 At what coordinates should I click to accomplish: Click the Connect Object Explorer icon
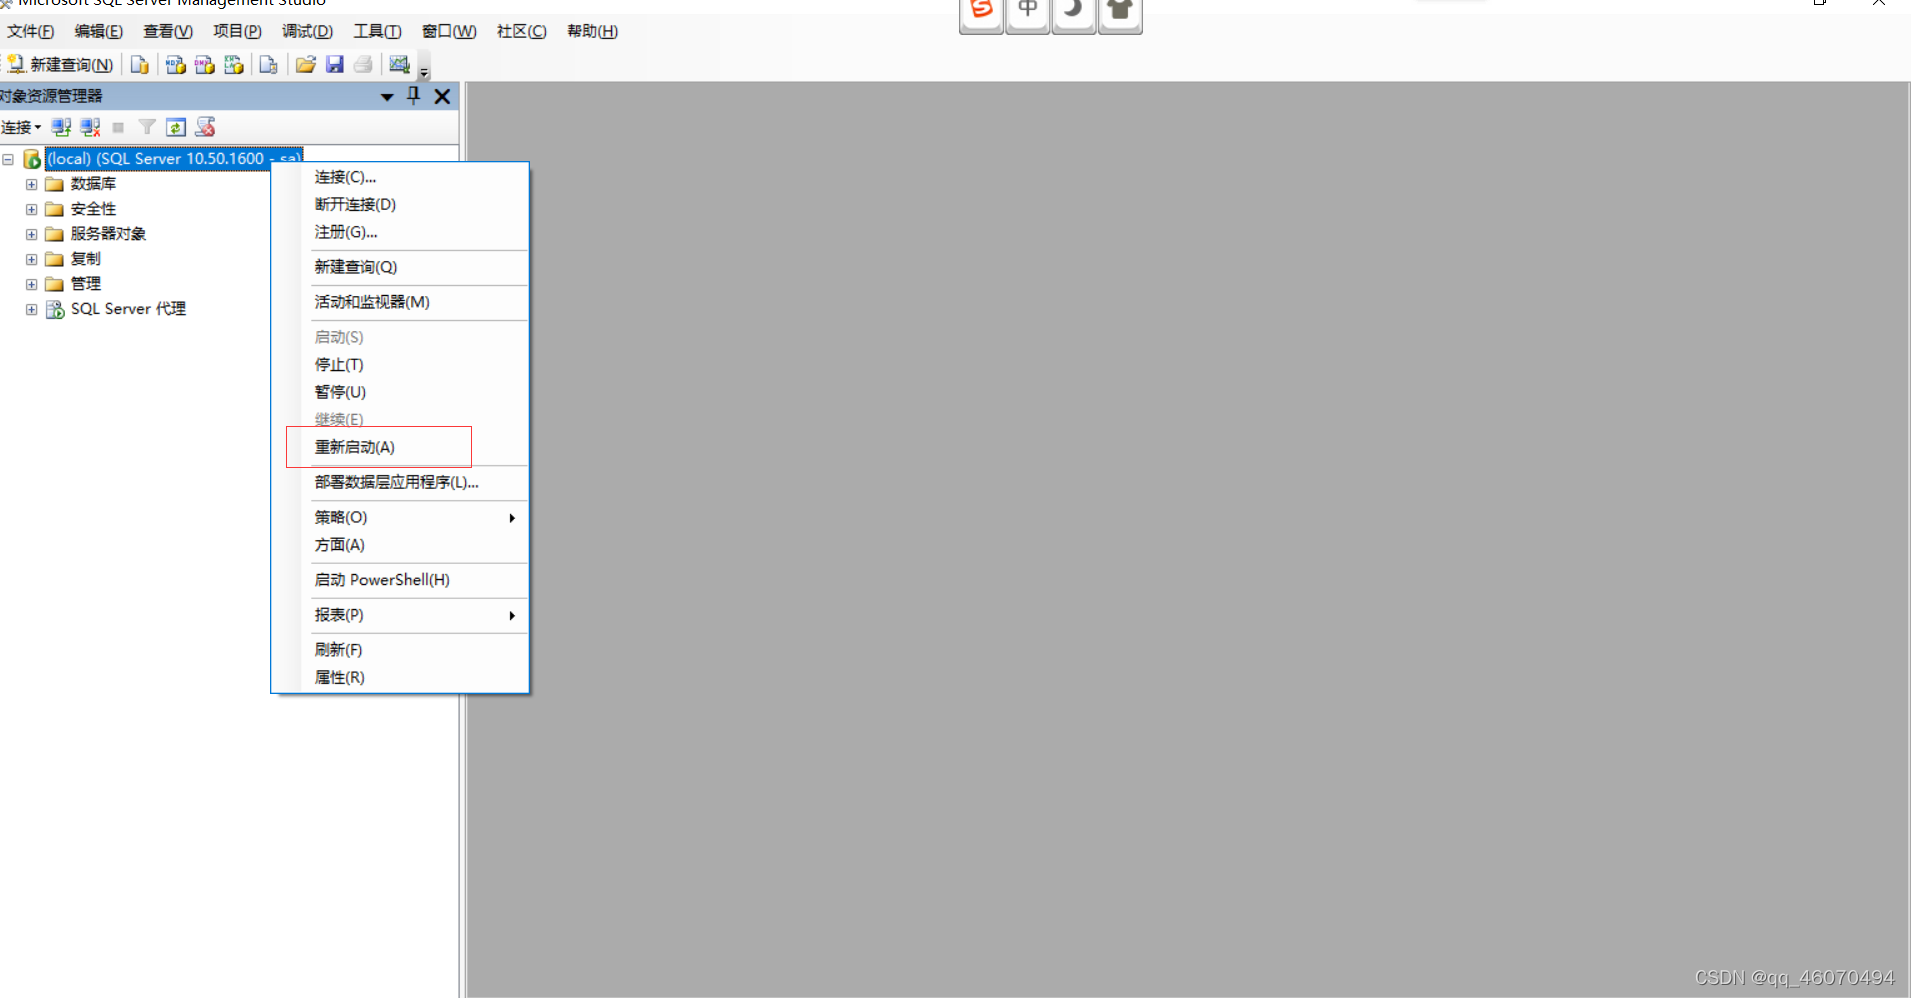click(61, 127)
